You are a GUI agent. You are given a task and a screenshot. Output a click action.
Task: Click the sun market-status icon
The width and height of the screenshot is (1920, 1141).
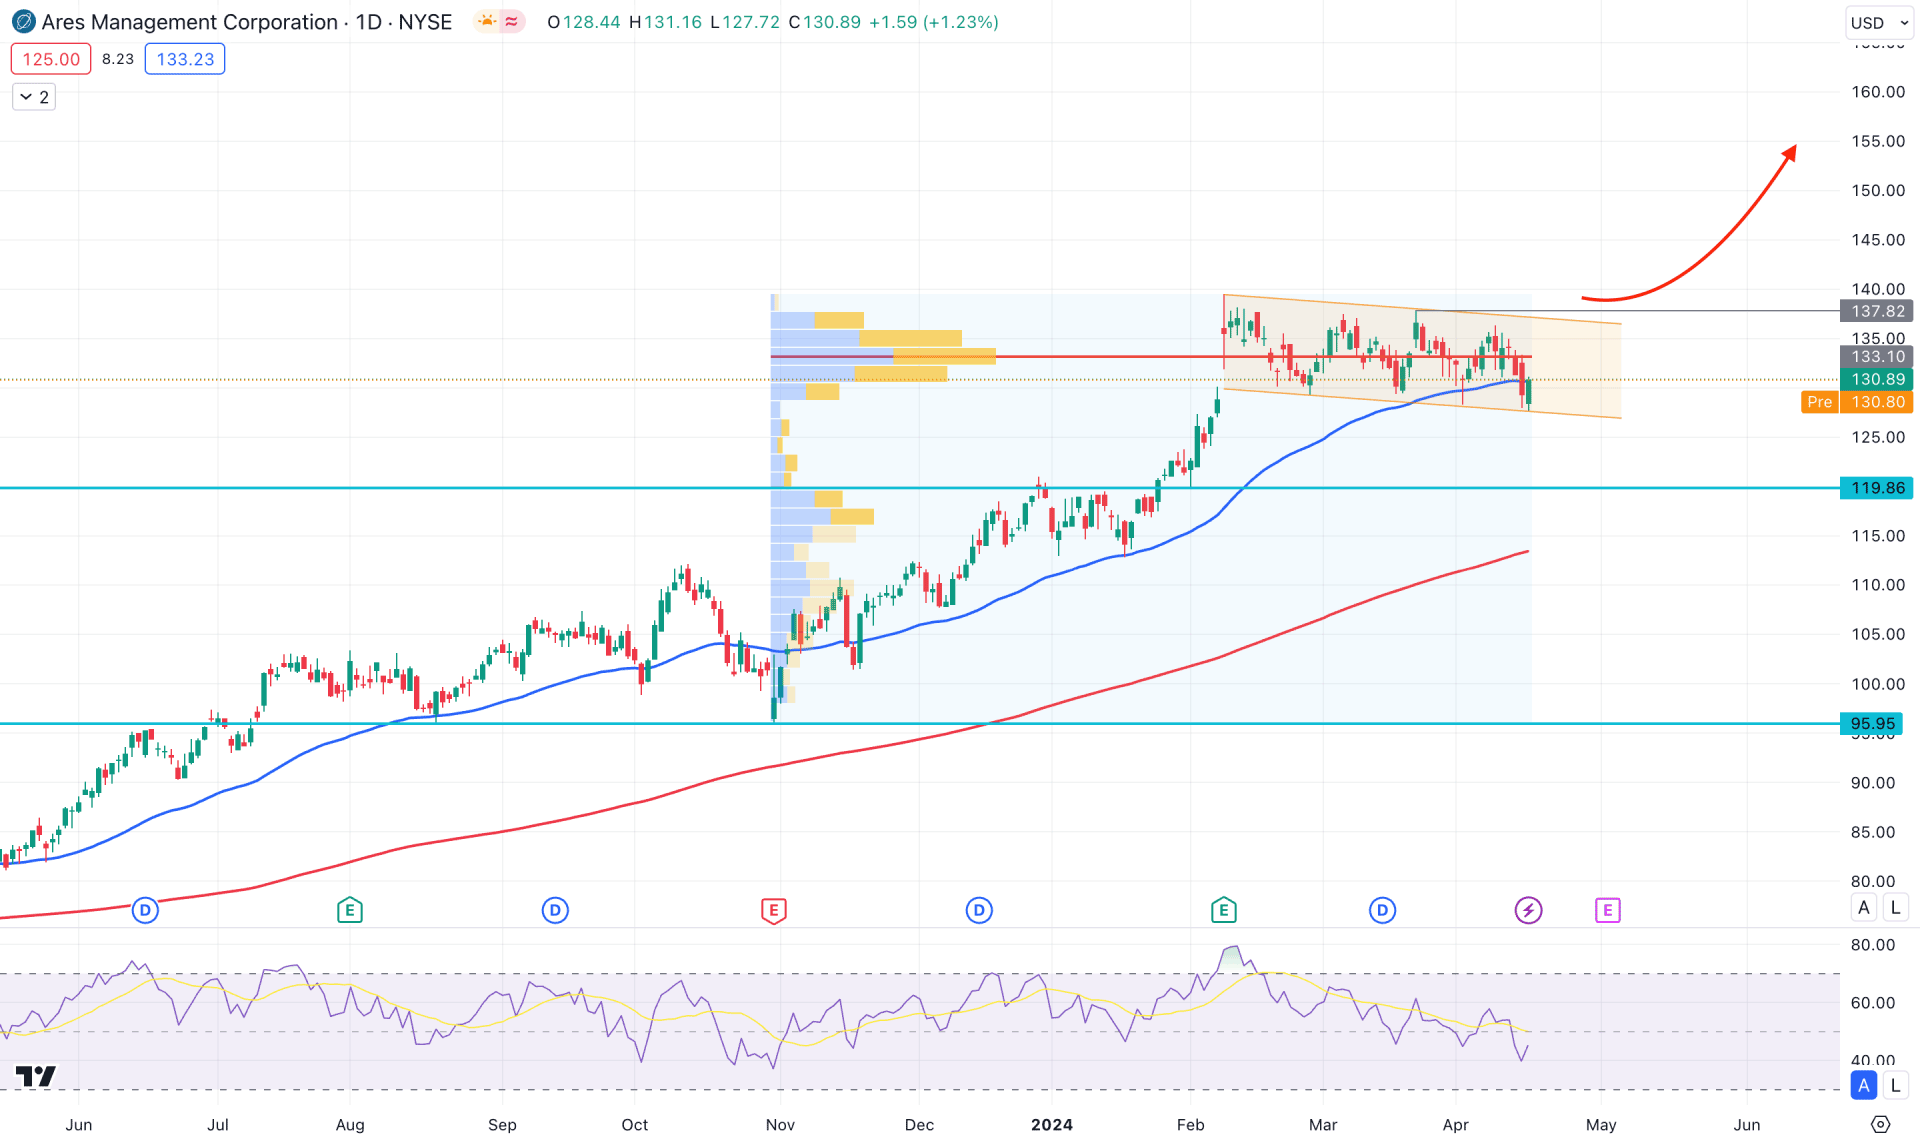tap(487, 22)
